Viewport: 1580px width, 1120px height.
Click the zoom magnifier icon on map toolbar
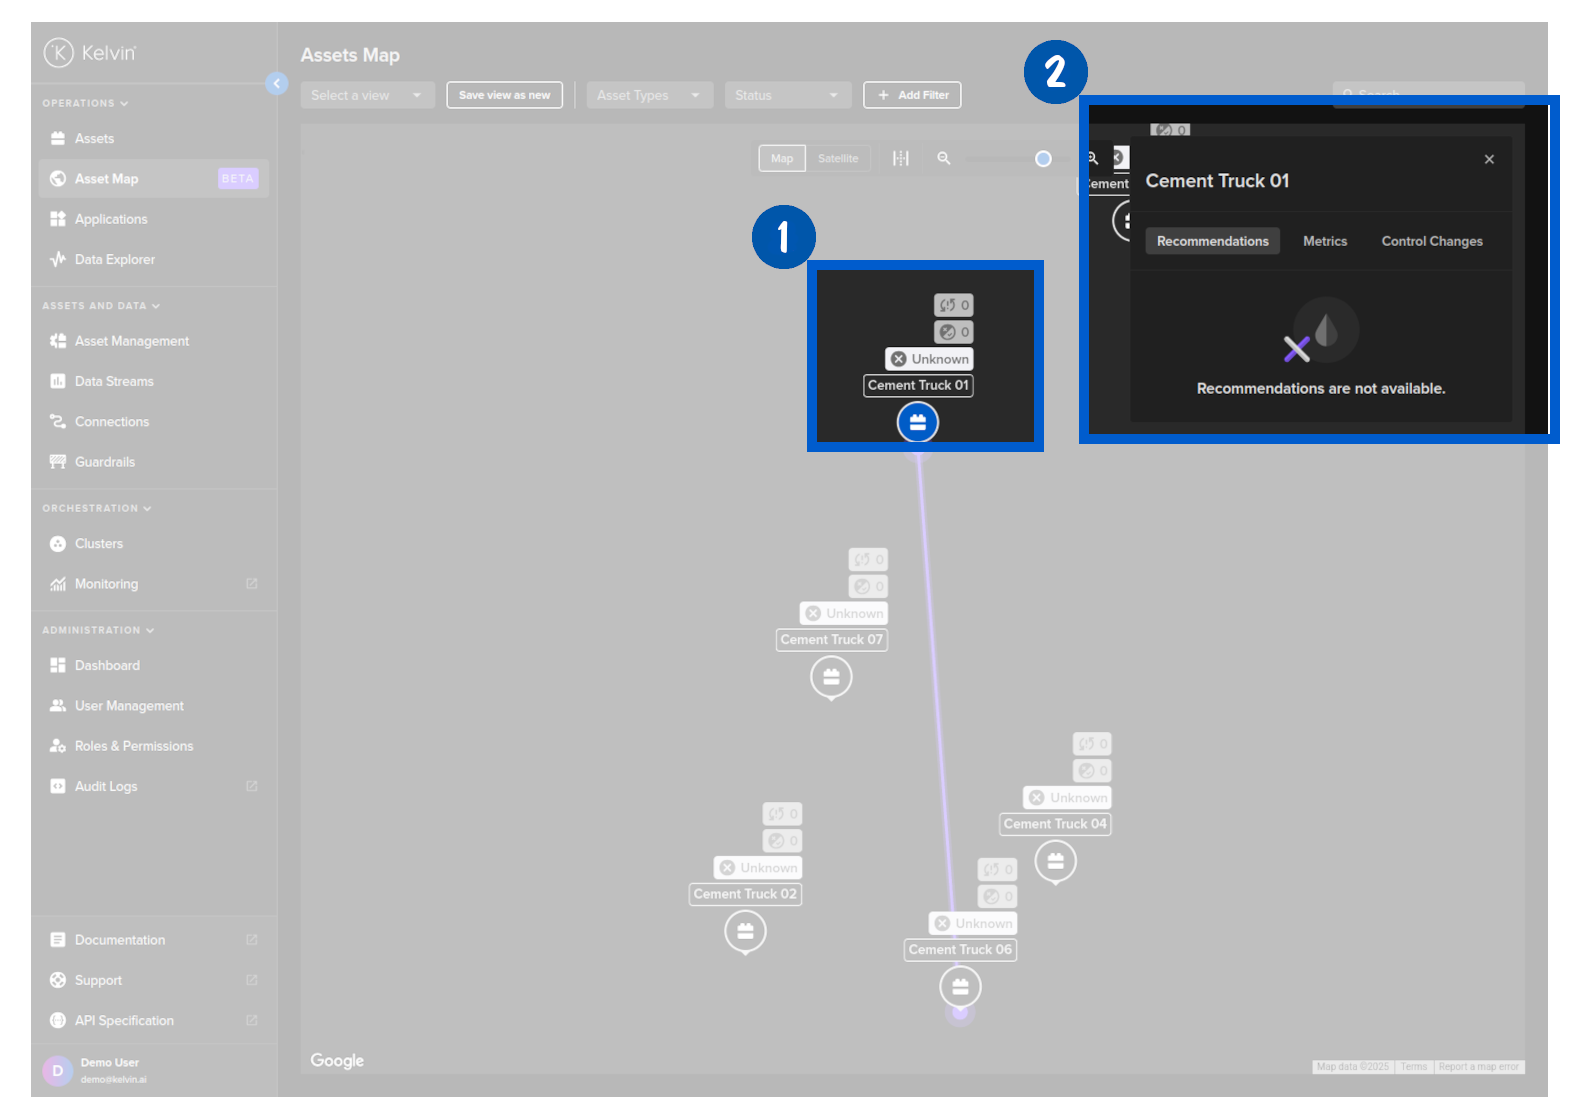point(943,159)
